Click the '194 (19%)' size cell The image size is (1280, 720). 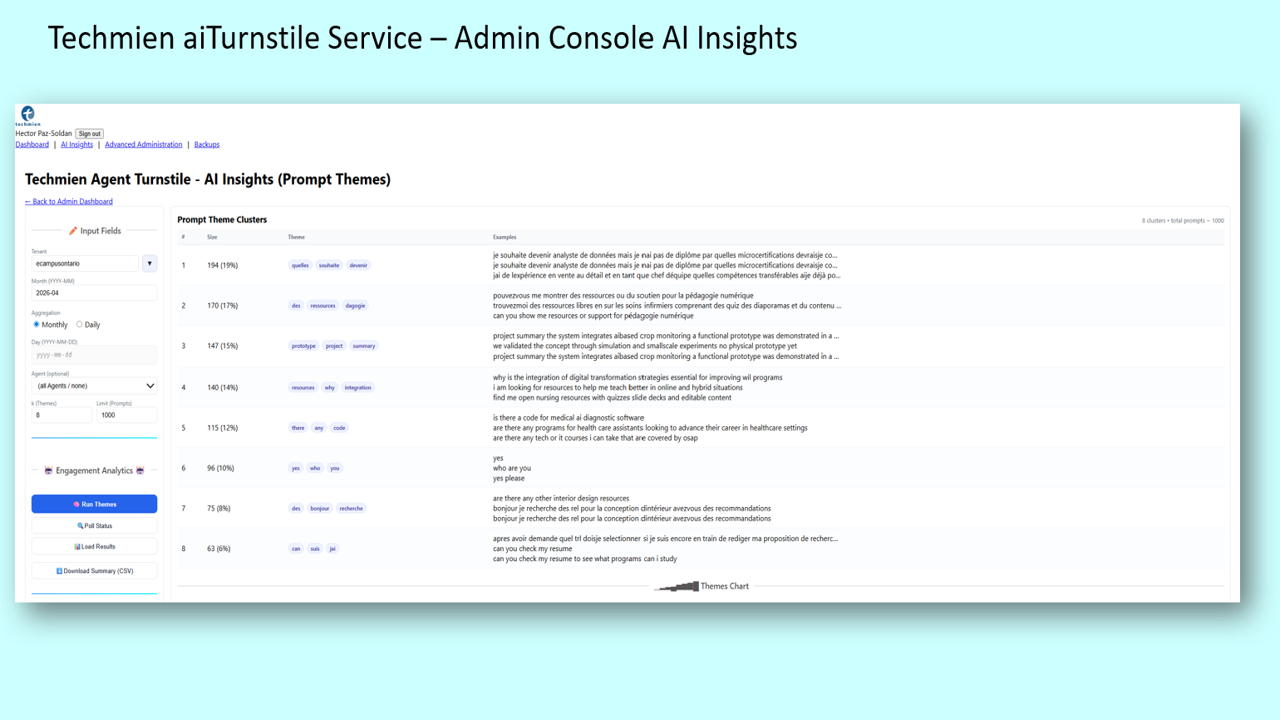(223, 266)
